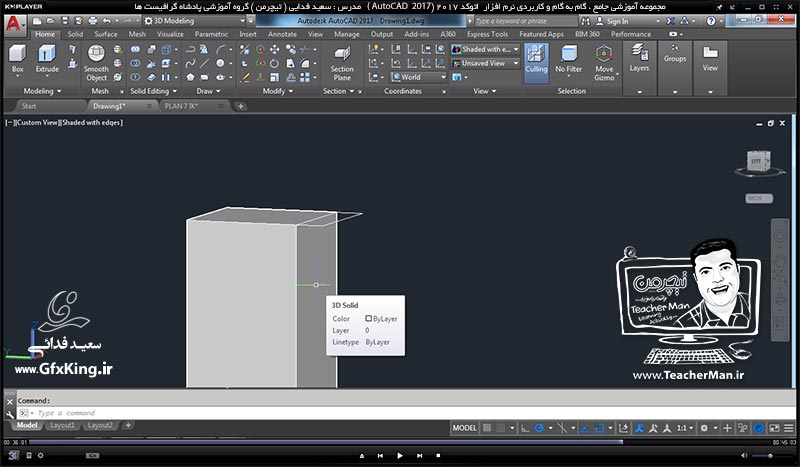Switch to the Layout1 tab
800x467 pixels.
tap(62, 425)
